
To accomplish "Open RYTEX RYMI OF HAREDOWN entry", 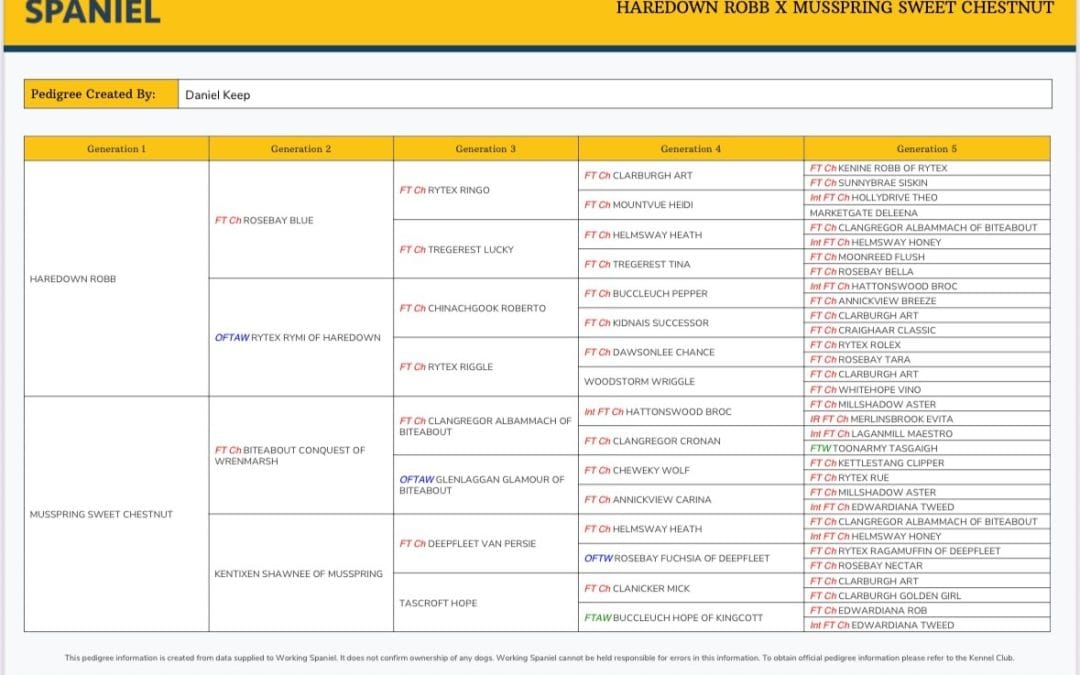I will 298,338.
